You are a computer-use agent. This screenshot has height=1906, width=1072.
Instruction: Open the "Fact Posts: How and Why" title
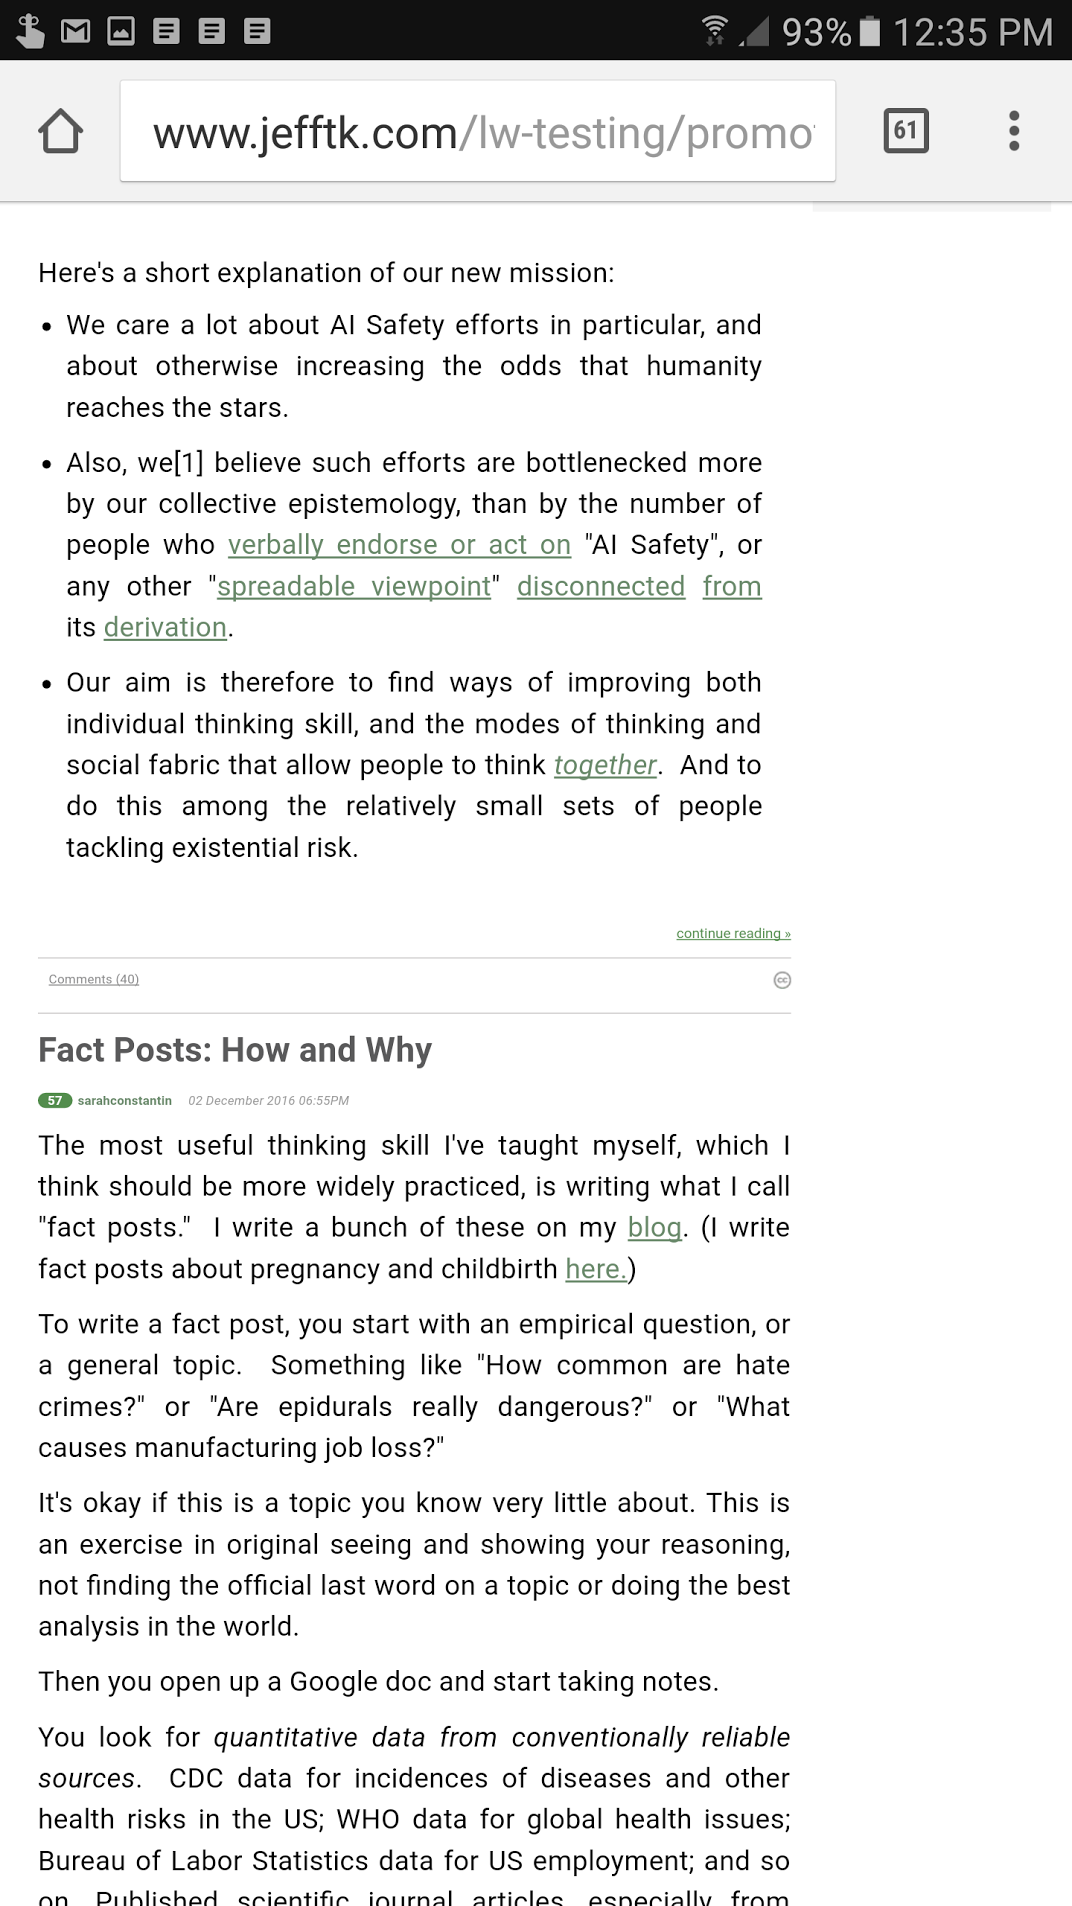pyautogui.click(x=235, y=1050)
